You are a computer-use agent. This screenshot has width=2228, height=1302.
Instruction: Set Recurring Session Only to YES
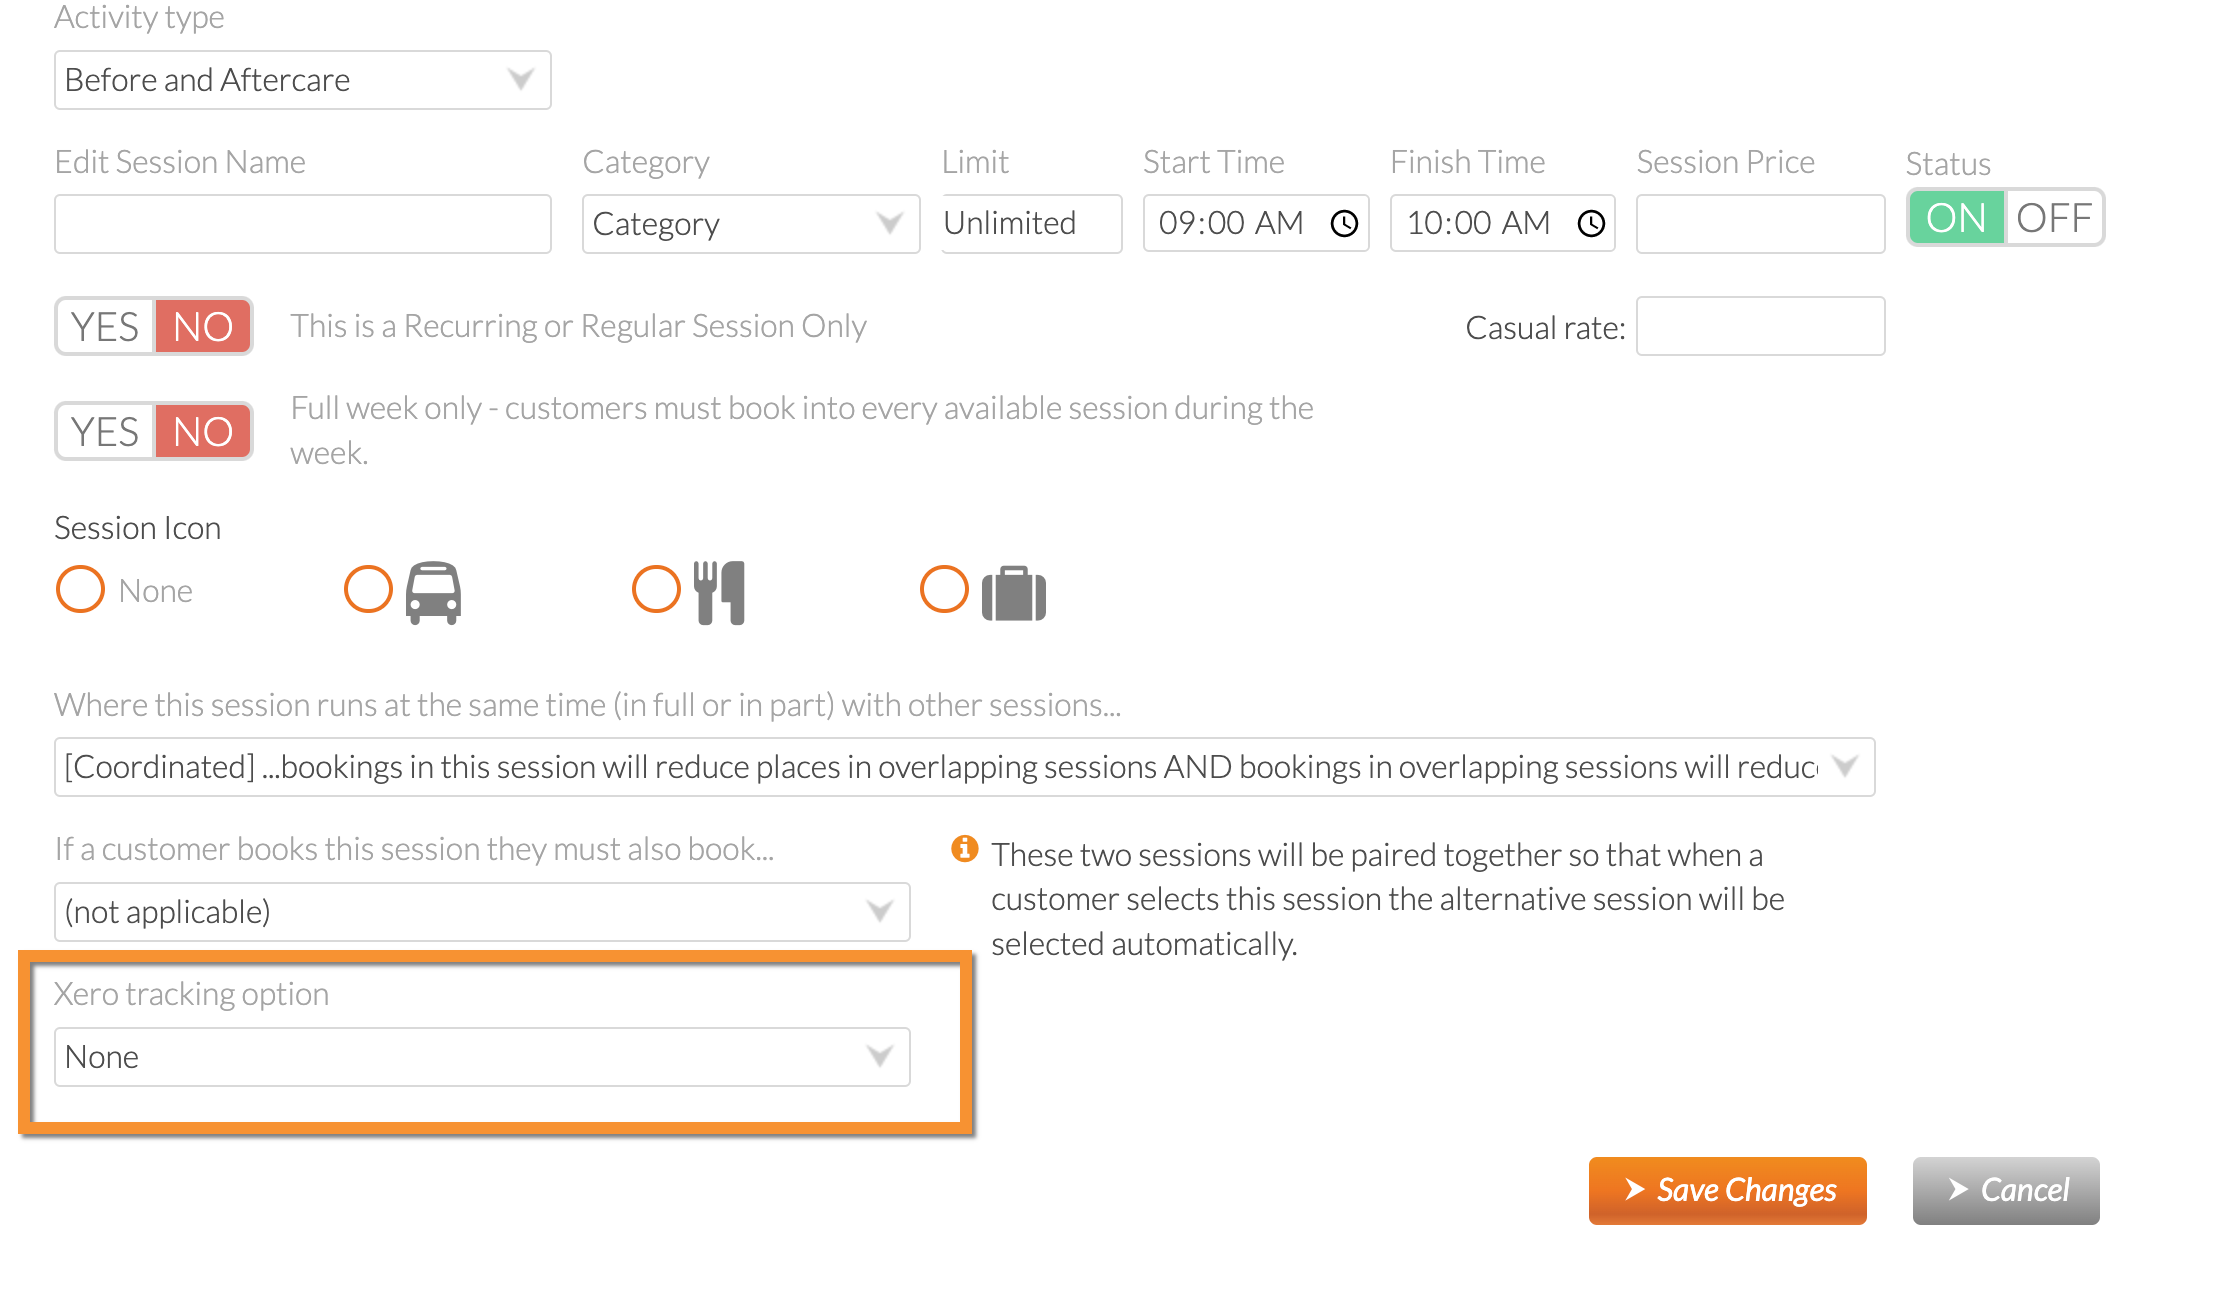click(105, 327)
